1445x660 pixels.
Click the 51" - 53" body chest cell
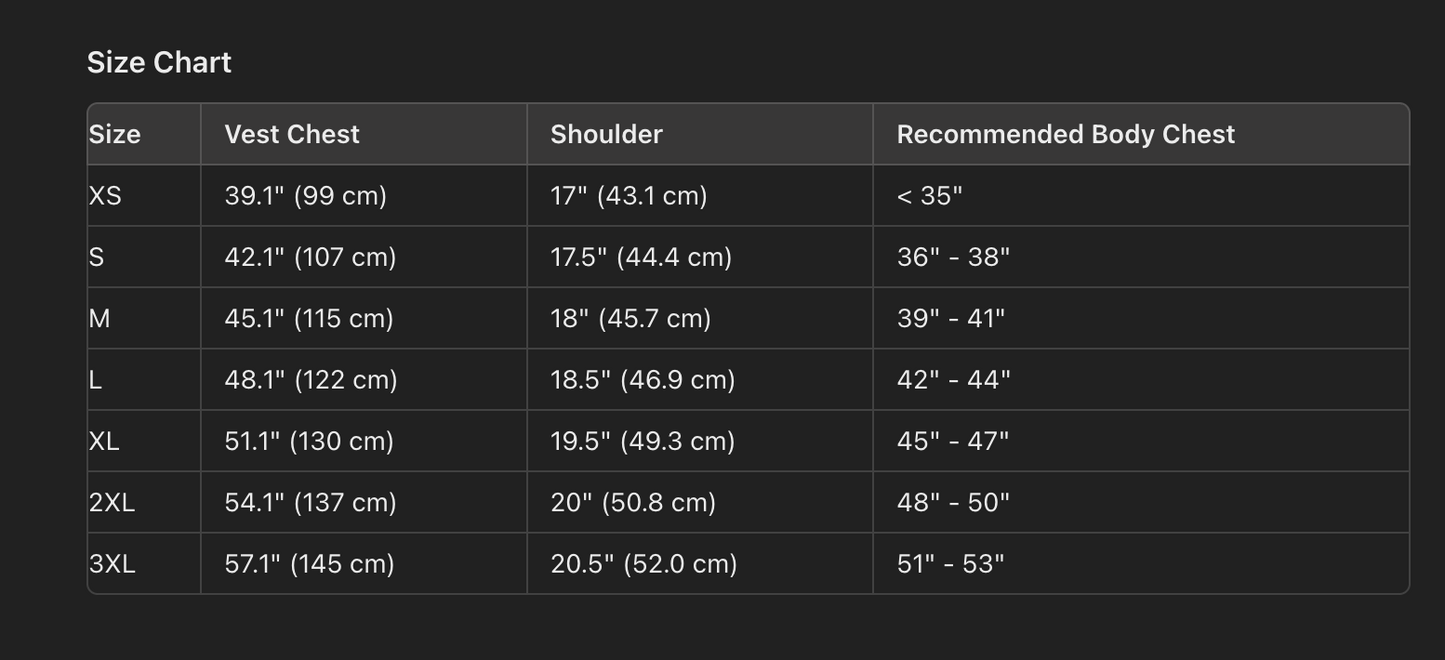950,564
